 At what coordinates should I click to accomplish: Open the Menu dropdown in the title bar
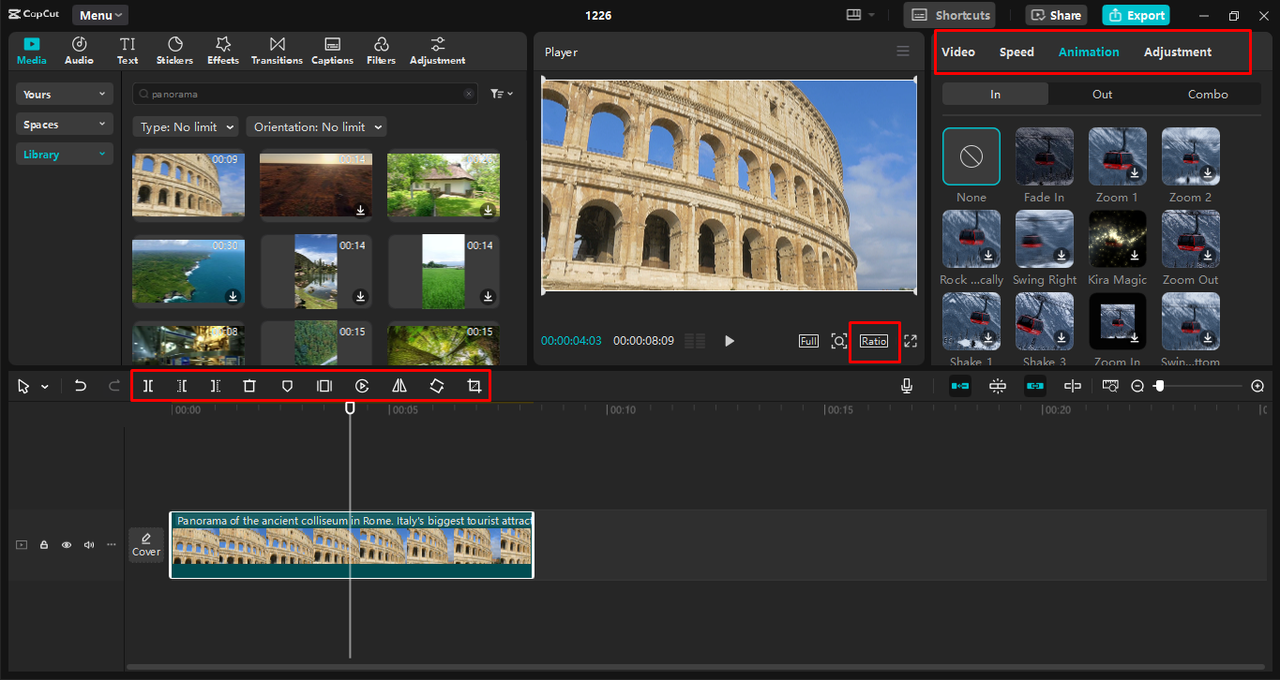pos(99,15)
